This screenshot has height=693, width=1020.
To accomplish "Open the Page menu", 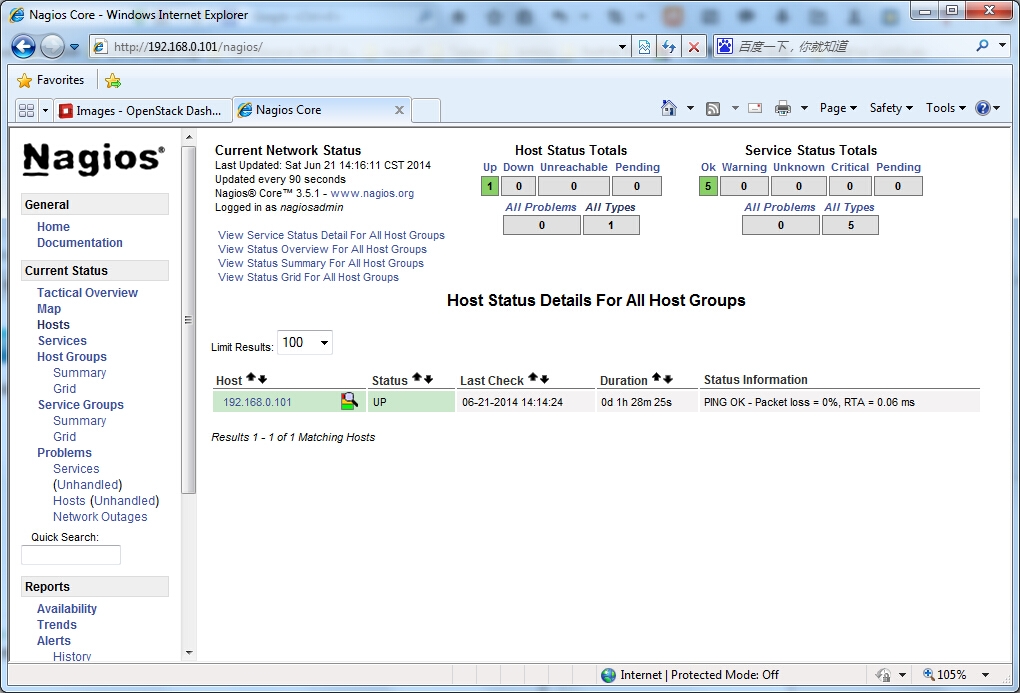I will [838, 108].
